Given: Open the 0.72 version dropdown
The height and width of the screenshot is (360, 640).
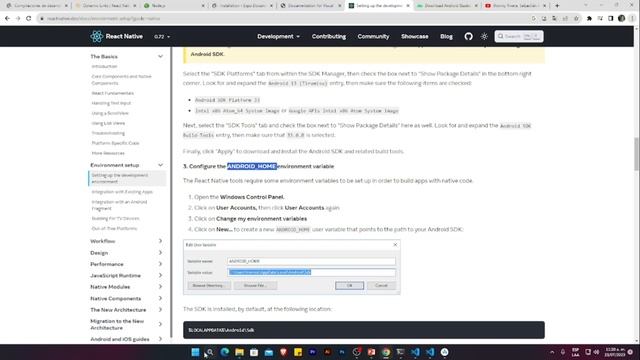Looking at the screenshot, I should pos(162,37).
